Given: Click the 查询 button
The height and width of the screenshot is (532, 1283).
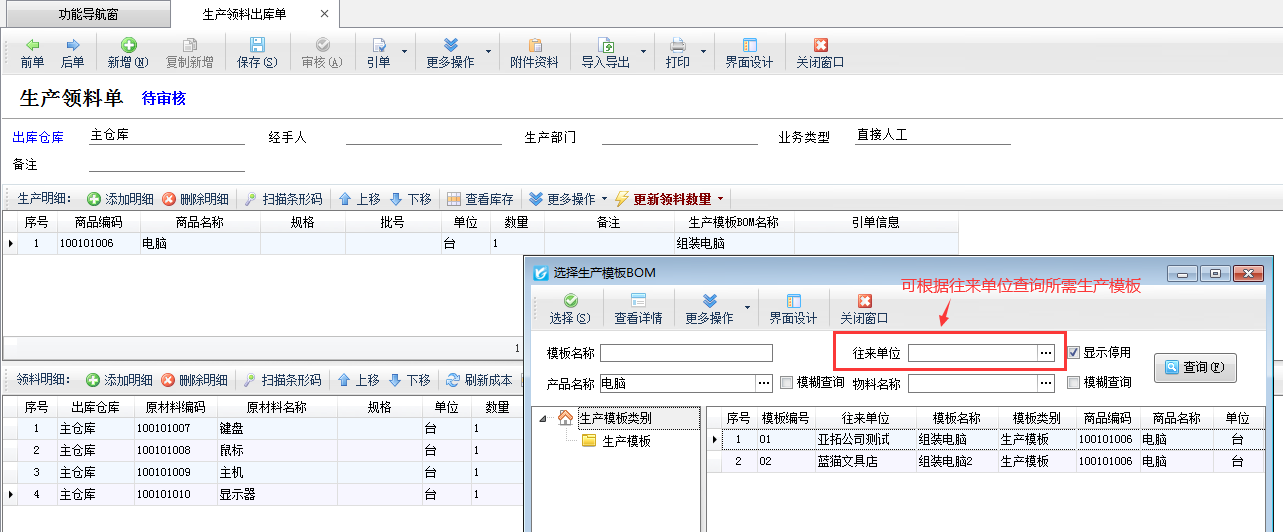Looking at the screenshot, I should point(1195,367).
